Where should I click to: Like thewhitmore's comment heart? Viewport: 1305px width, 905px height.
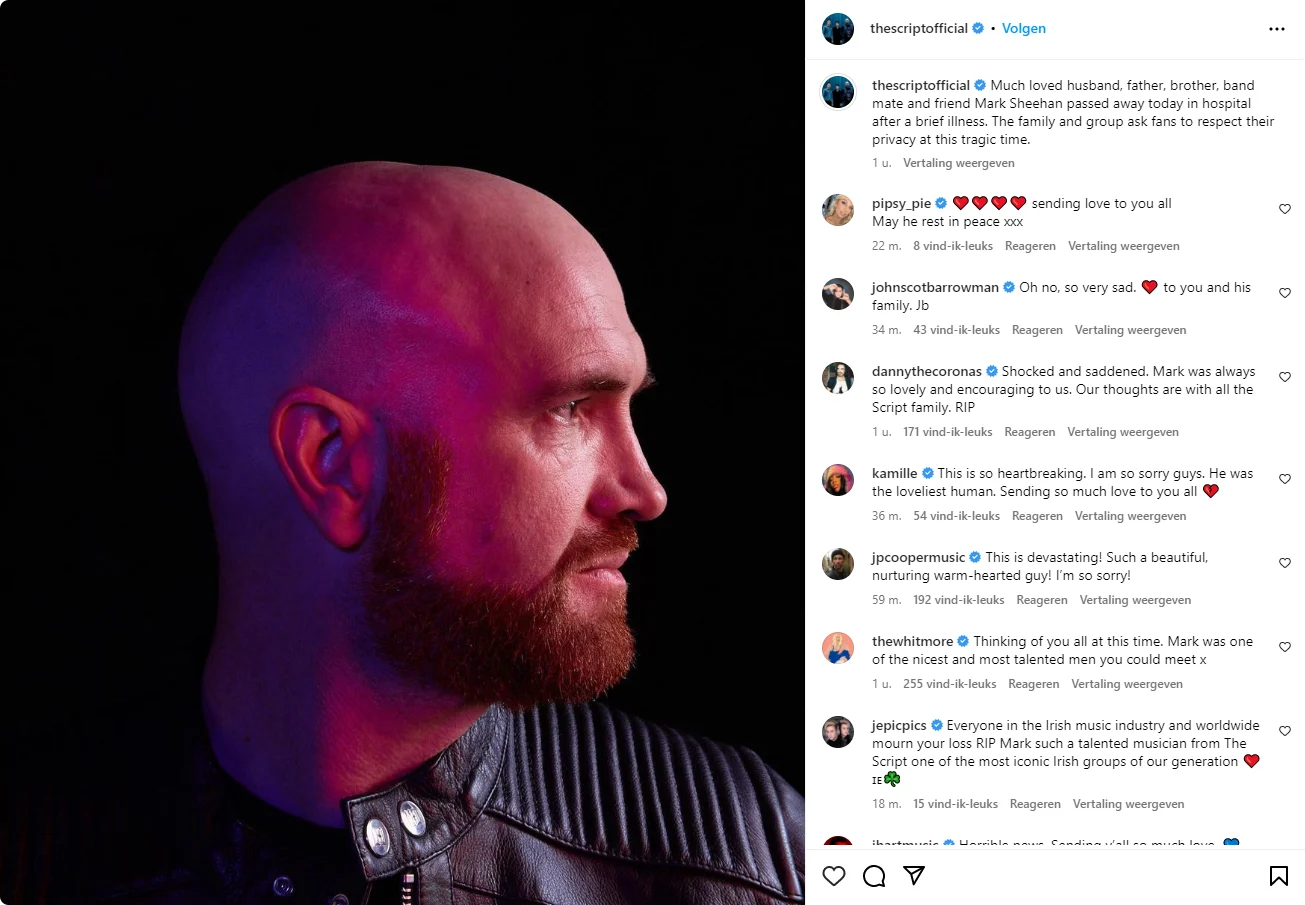tap(1285, 647)
